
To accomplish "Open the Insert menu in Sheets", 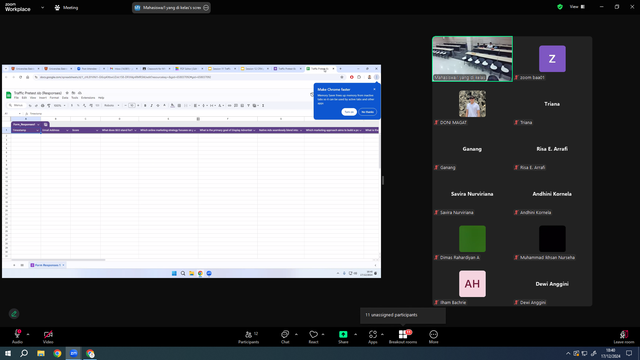I will point(43,98).
